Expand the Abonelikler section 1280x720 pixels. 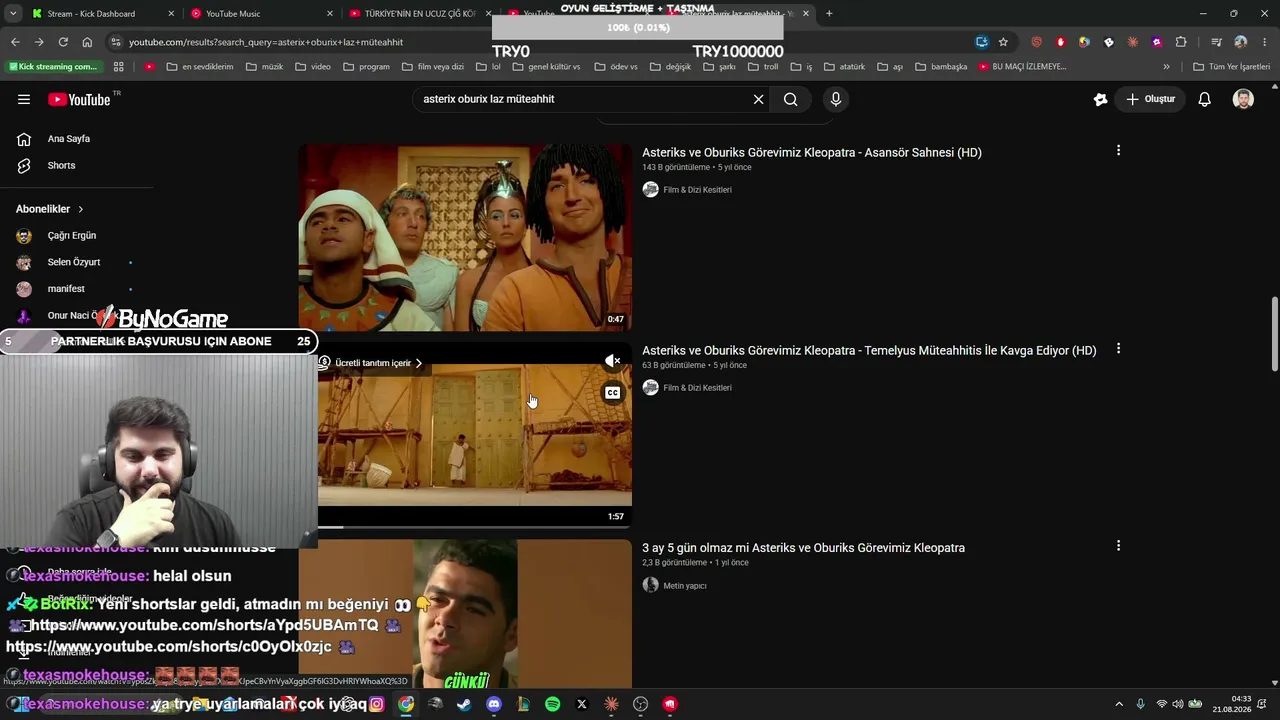(x=50, y=209)
